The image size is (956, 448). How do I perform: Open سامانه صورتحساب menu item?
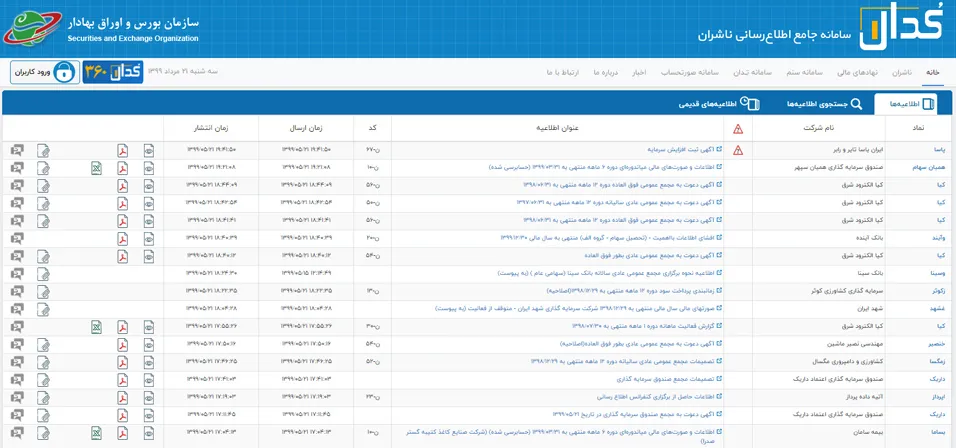689,72
